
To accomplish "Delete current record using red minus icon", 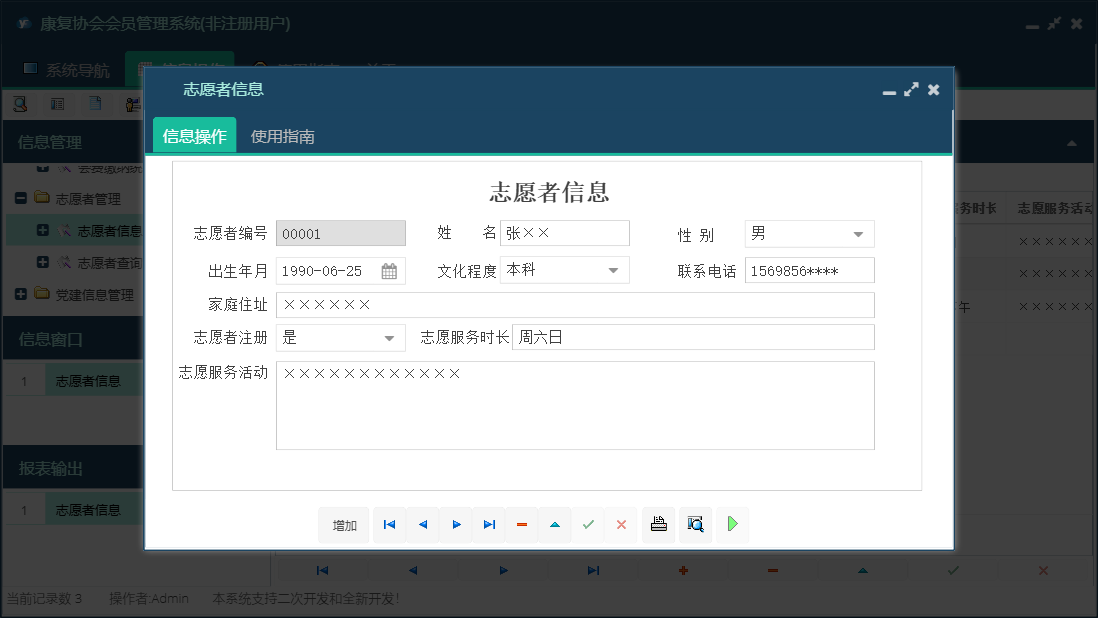I will [x=521, y=524].
